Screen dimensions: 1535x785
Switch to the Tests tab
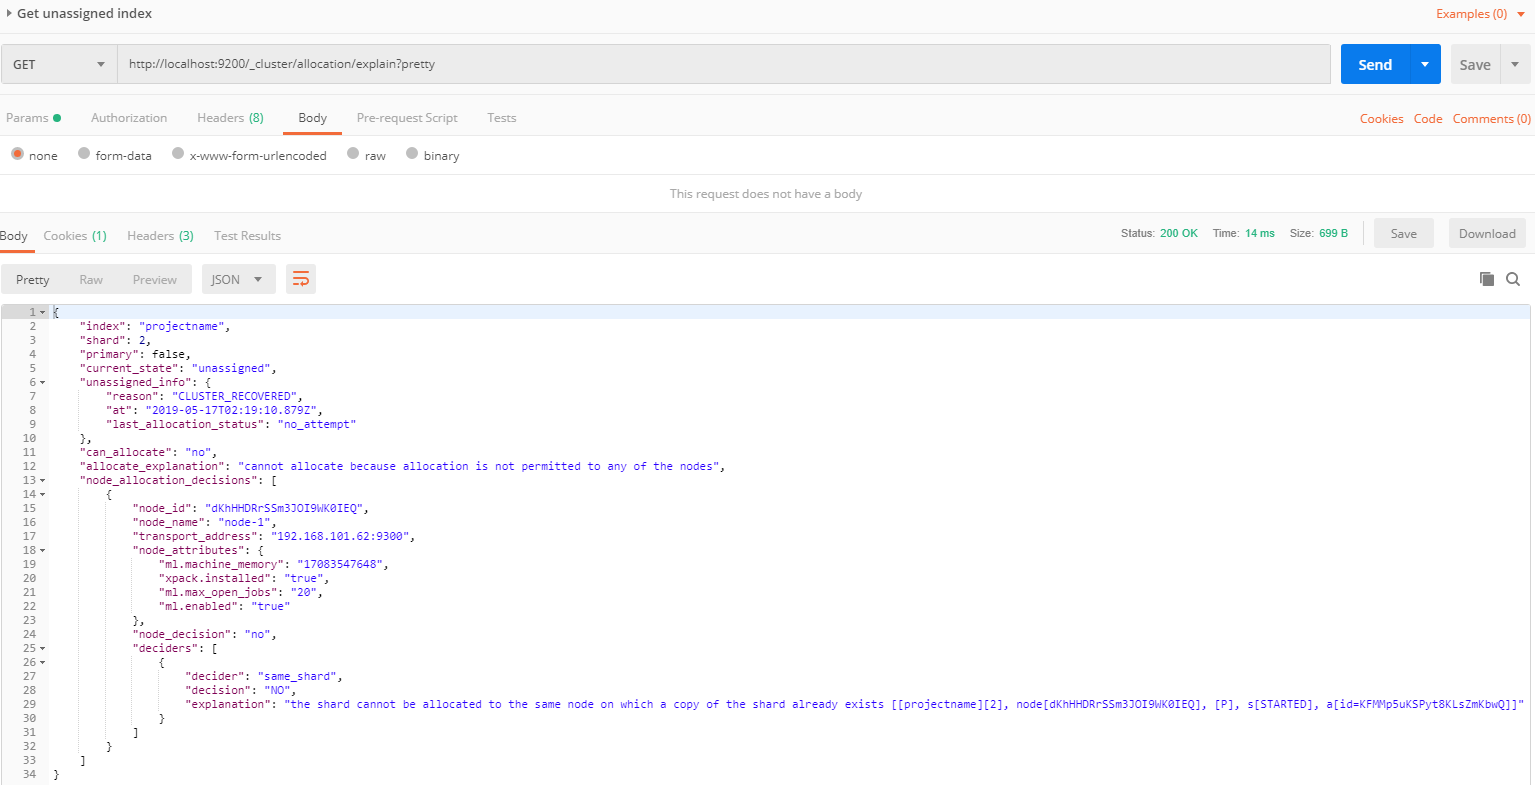[501, 117]
